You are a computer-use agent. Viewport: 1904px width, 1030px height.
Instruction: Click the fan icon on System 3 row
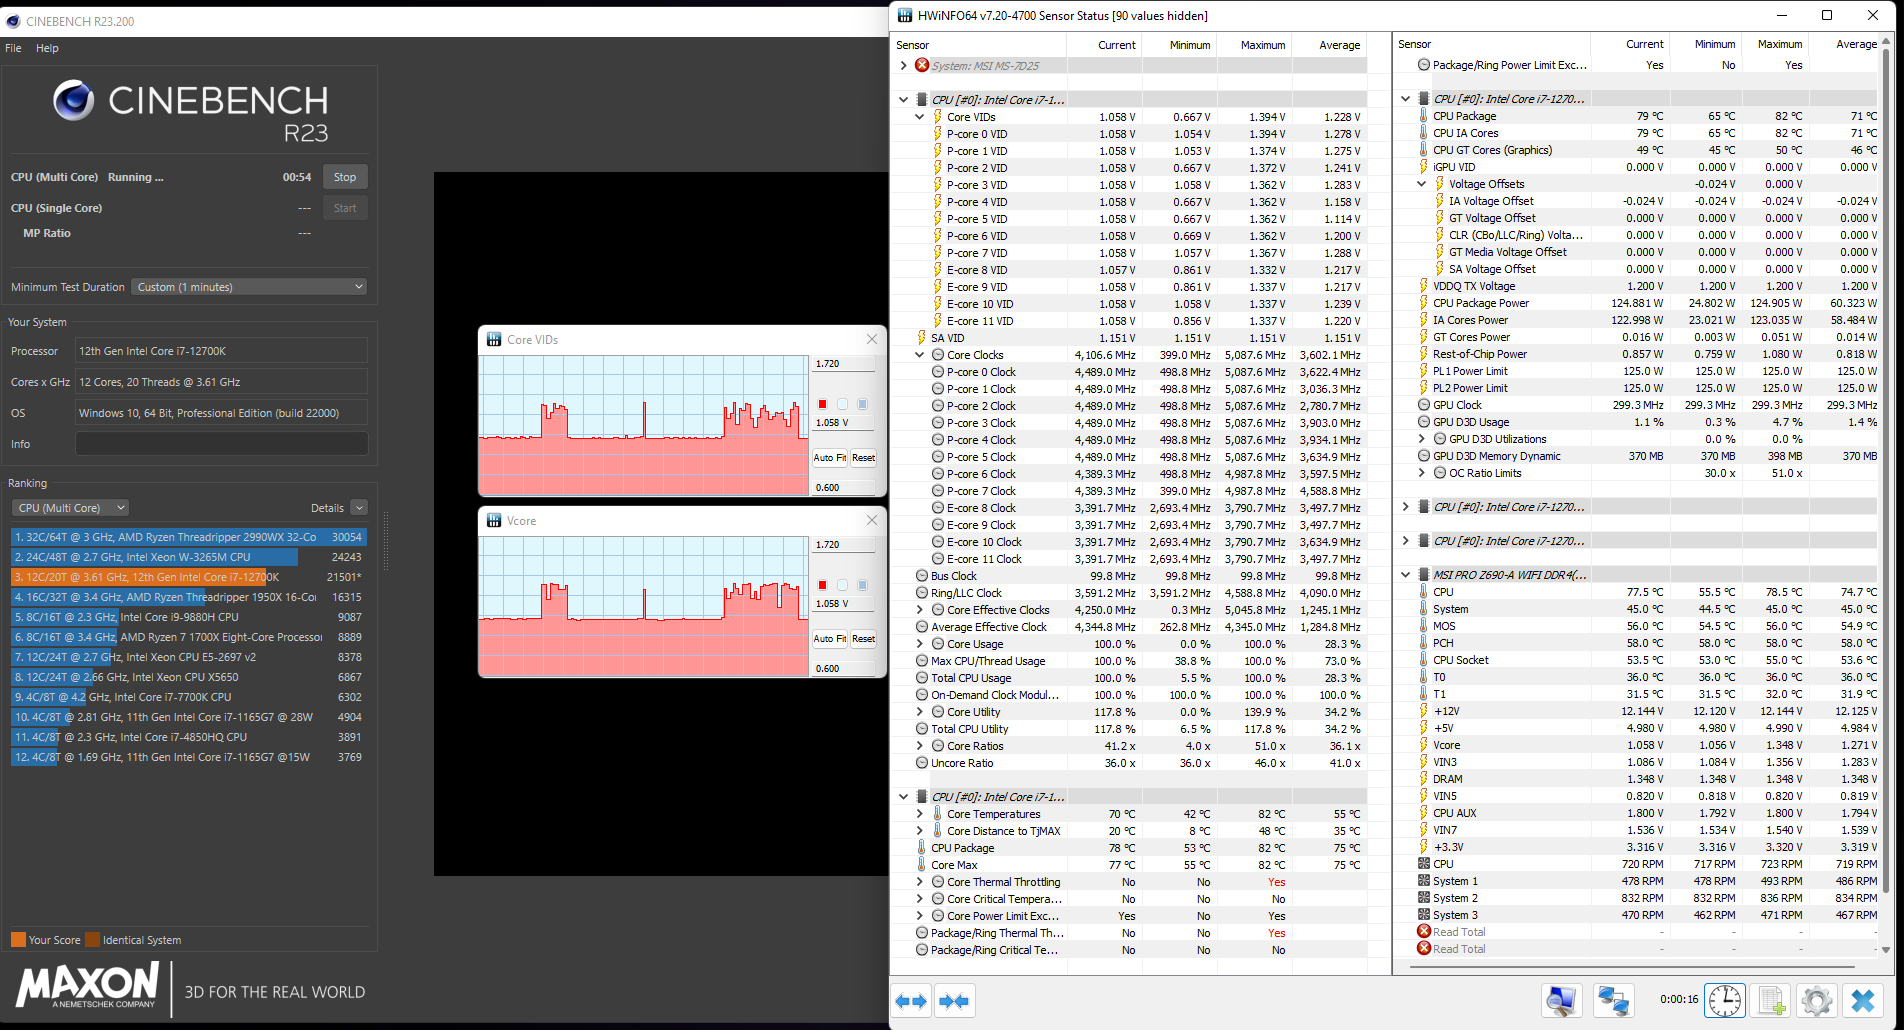point(1424,915)
